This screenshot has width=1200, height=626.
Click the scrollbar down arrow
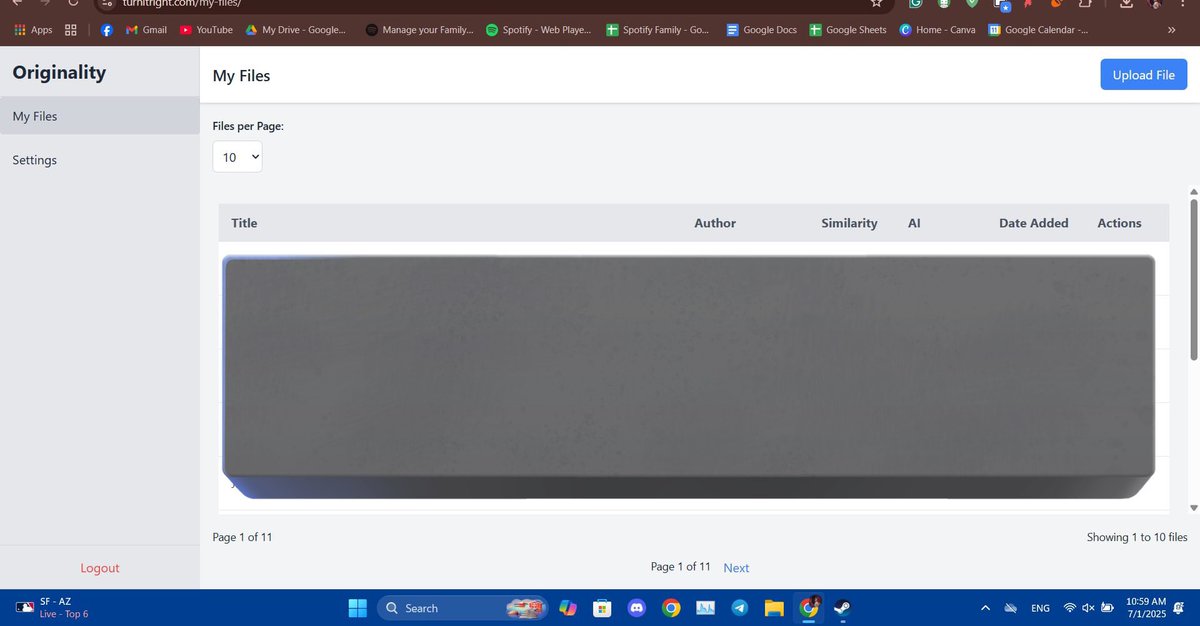(x=1193, y=508)
